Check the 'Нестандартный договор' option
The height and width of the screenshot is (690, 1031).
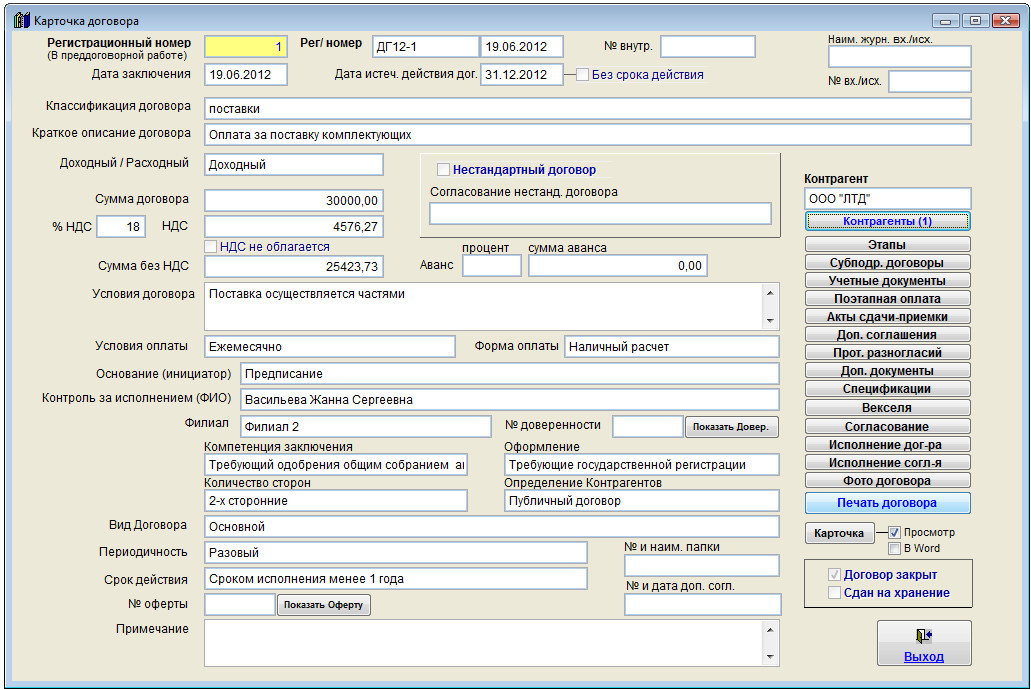pos(444,170)
